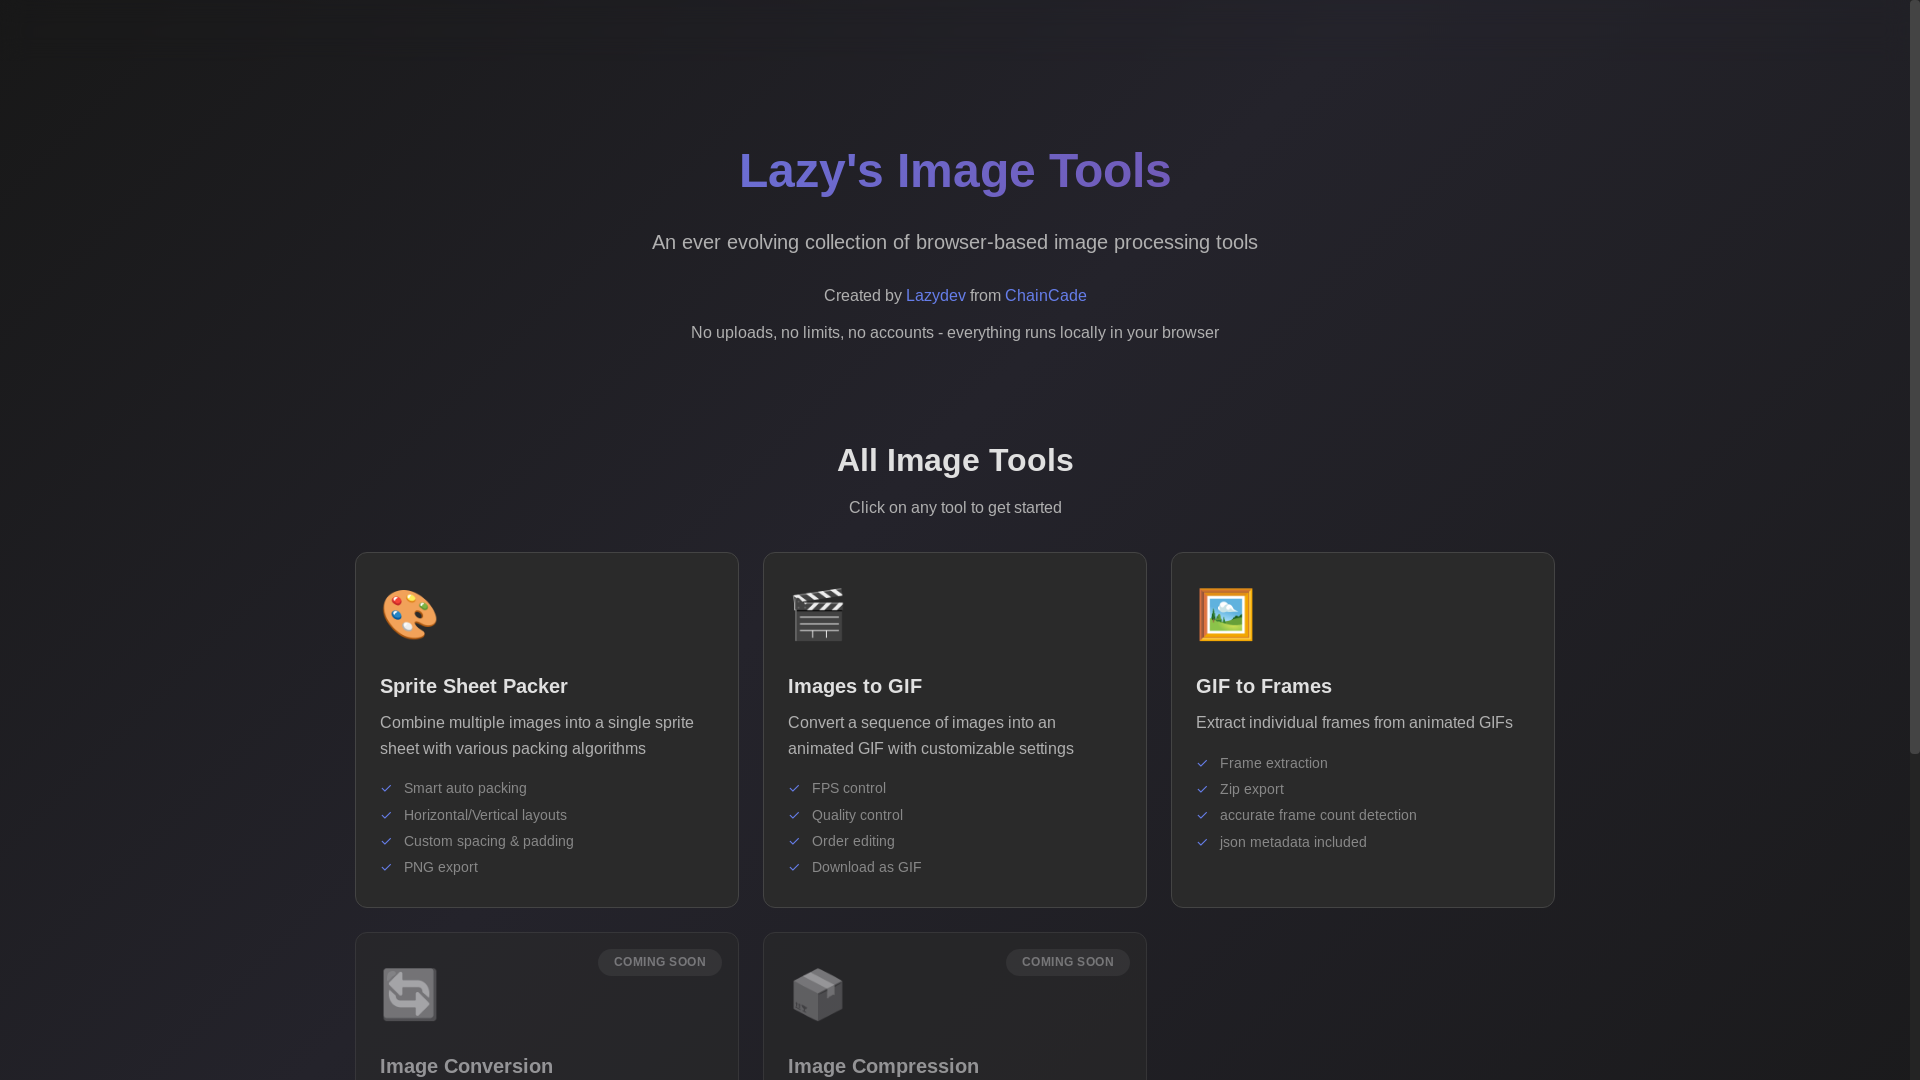This screenshot has height=1080, width=1920.
Task: Click the 'ever evolving collection' subtitle text
Action: point(955,242)
